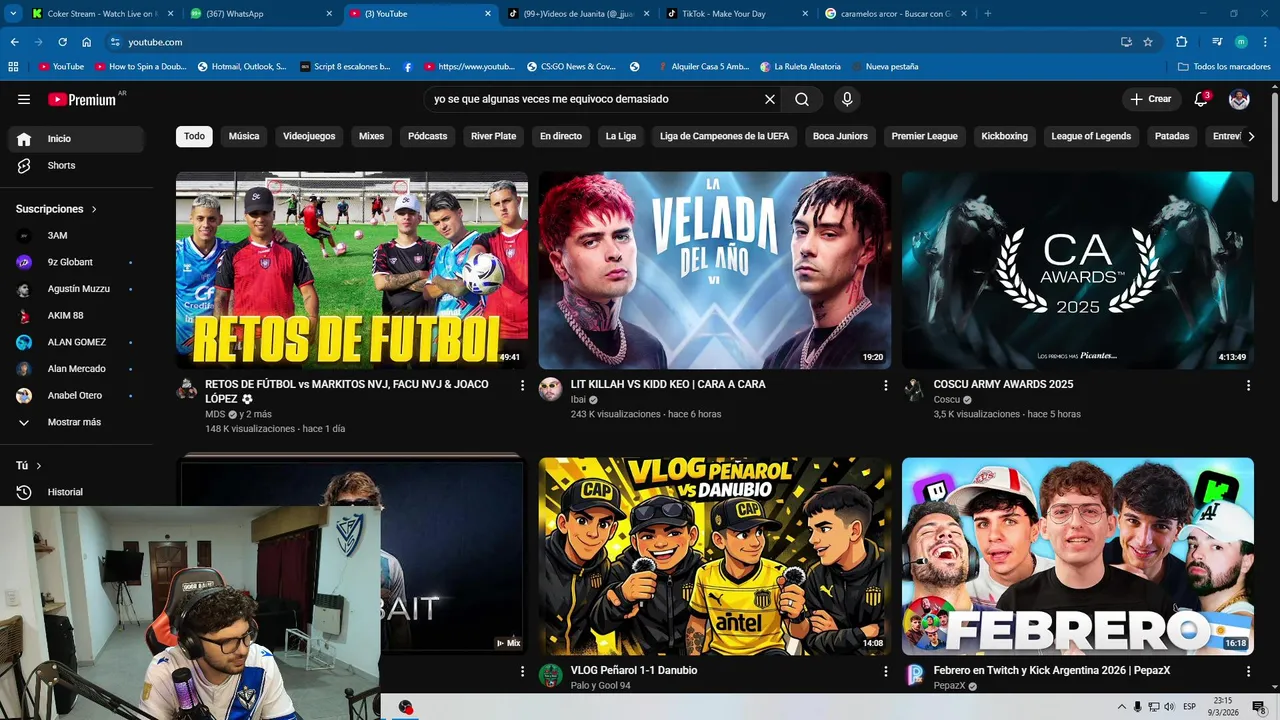Open the account avatar menu
Viewport: 1280px width, 720px height.
[1239, 99]
